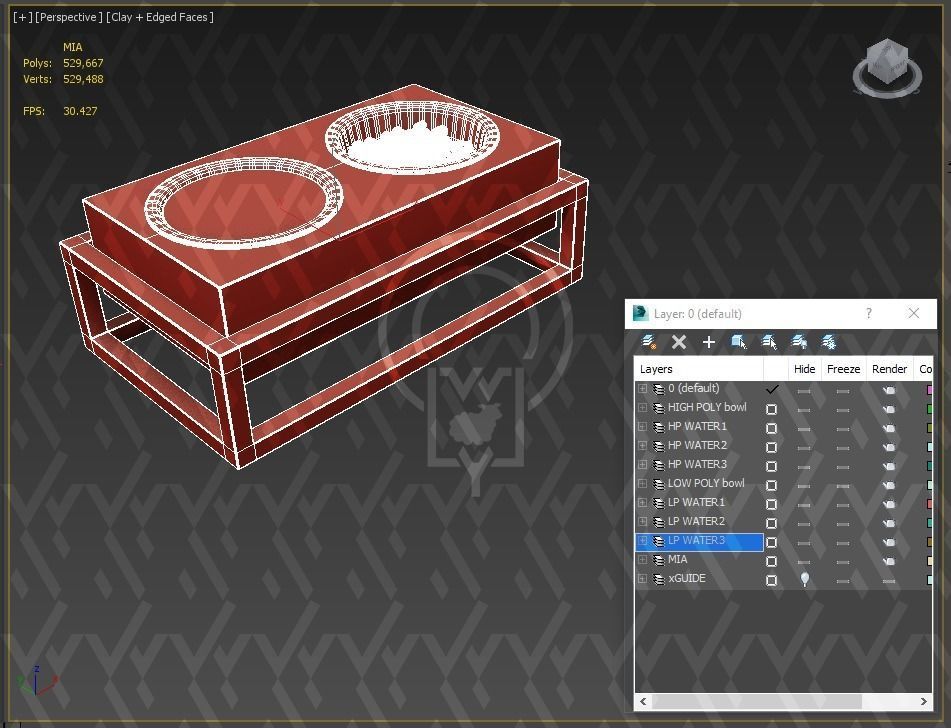Open the [Perspective] viewport menu
The image size is (951, 728).
click(70, 17)
